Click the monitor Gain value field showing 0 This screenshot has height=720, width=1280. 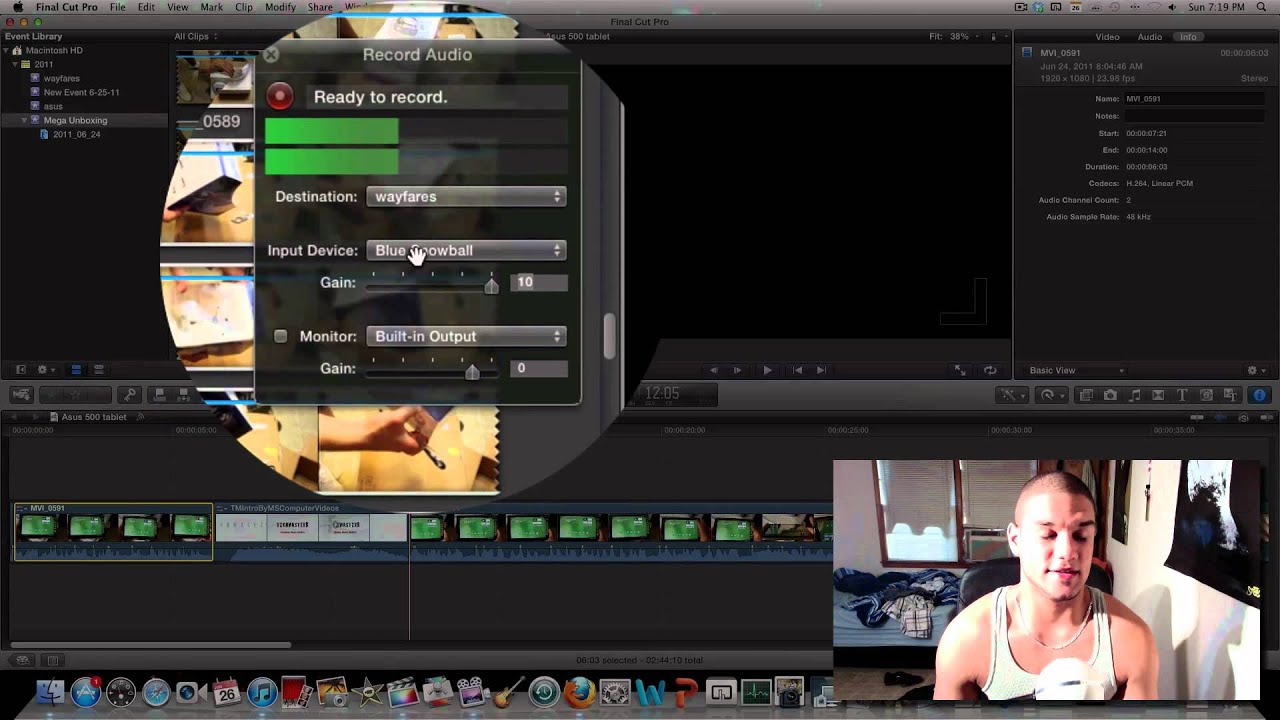pyautogui.click(x=540, y=369)
